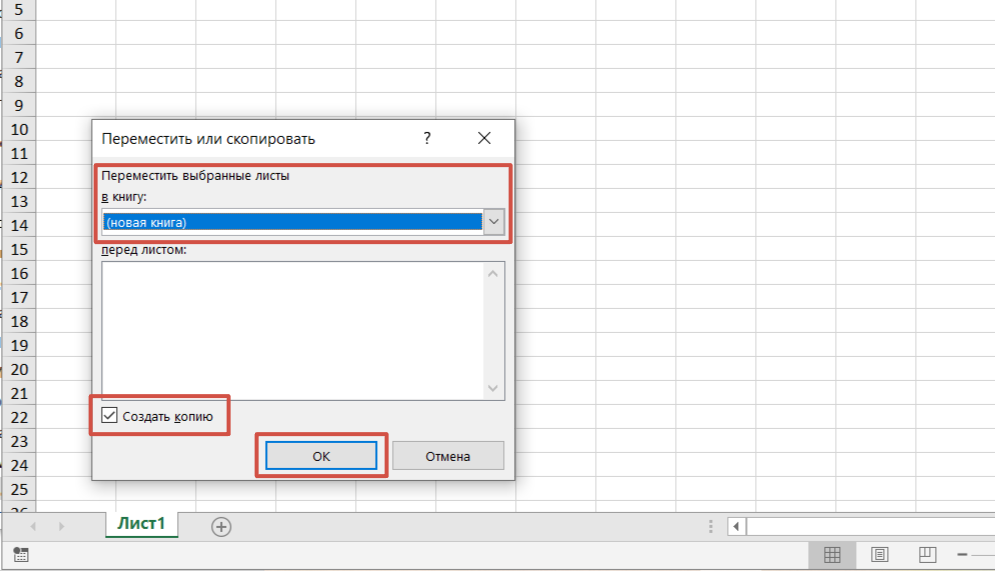995x571 pixels.
Task: Go to previous sheet tab arrow
Action: tap(33, 527)
